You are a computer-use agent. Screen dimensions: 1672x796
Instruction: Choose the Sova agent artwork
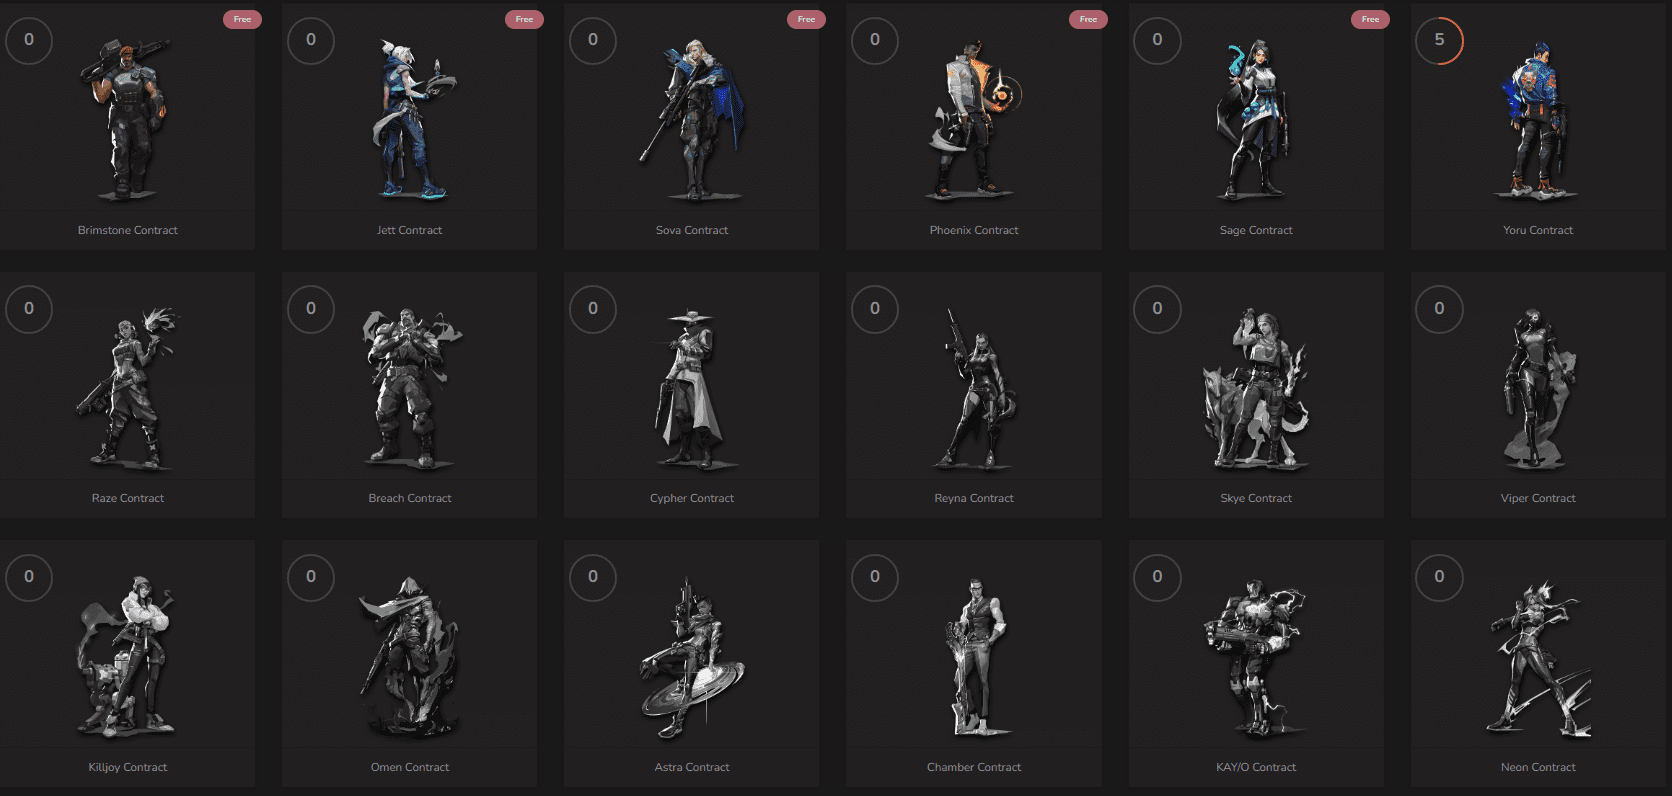tap(692, 118)
